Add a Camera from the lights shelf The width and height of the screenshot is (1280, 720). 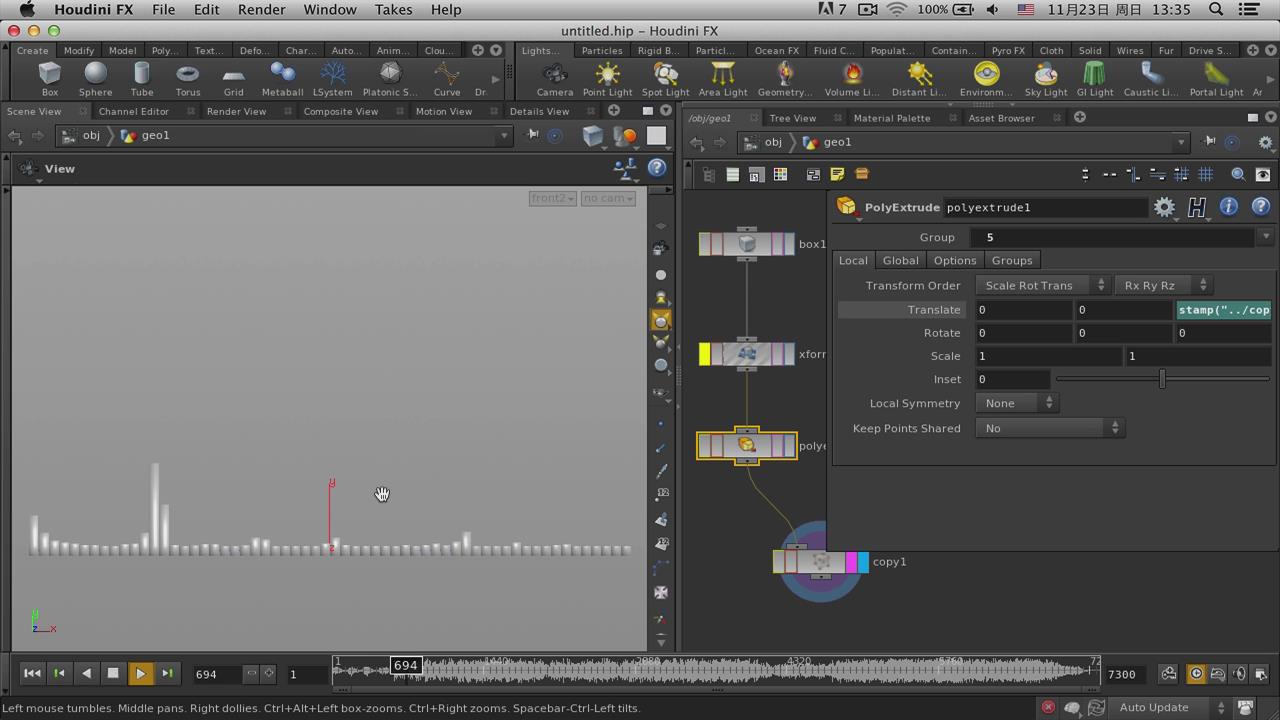coord(554,79)
